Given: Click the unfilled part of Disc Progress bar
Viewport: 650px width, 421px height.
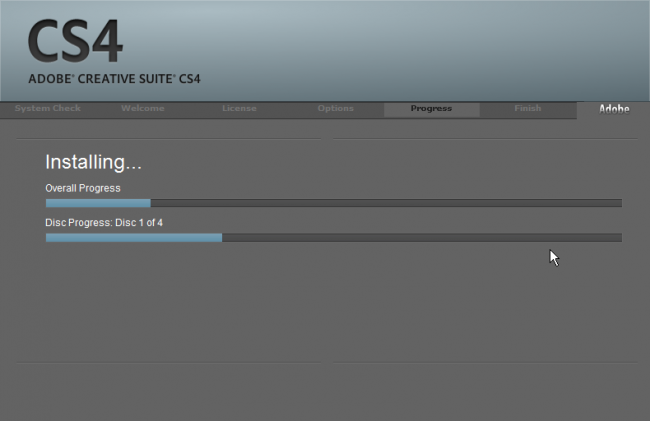Looking at the screenshot, I should pyautogui.click(x=420, y=238).
